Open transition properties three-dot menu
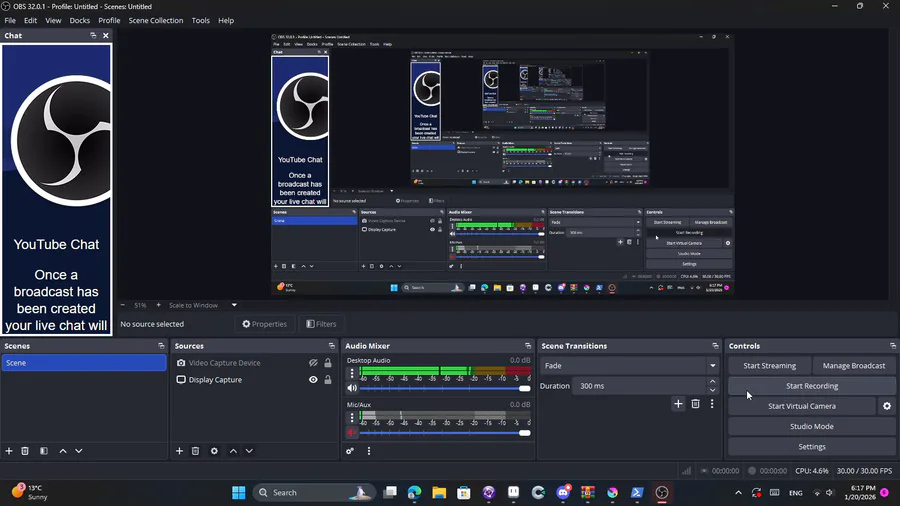This screenshot has height=506, width=900. 712,404
